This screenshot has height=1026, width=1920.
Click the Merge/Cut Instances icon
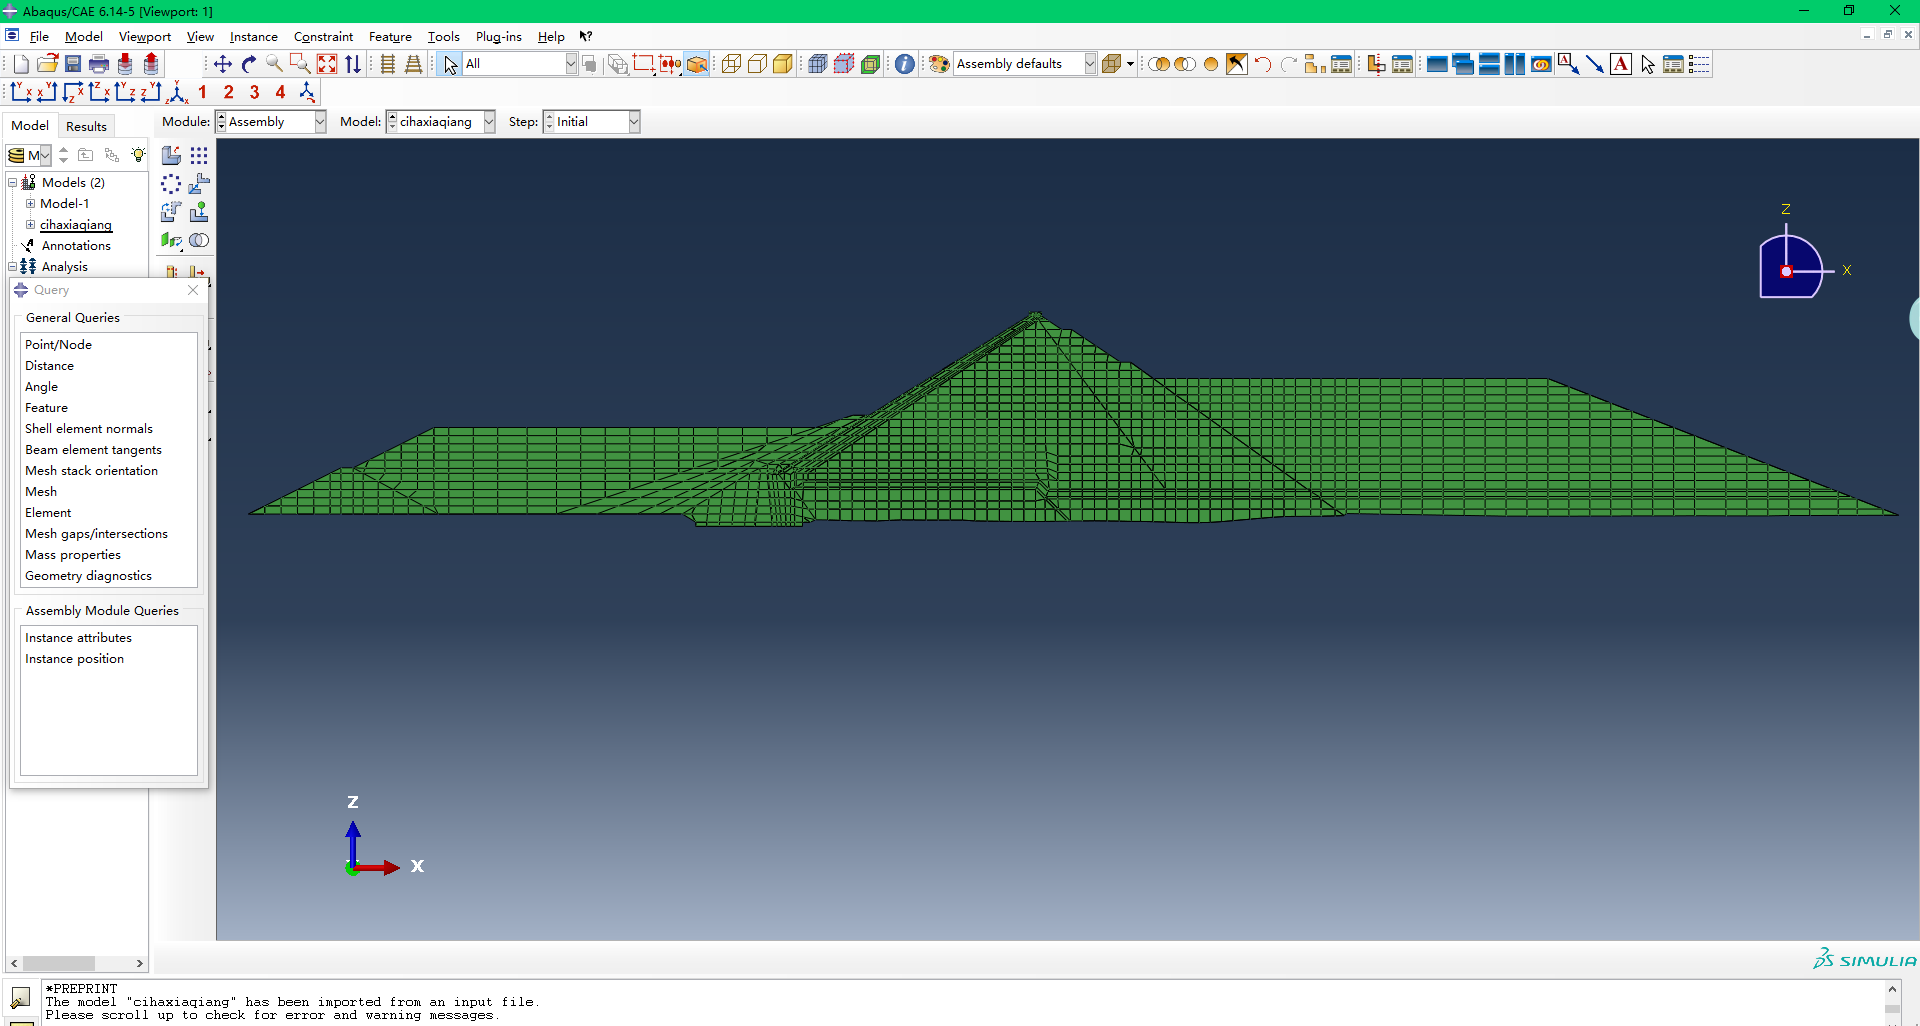pyautogui.click(x=199, y=240)
